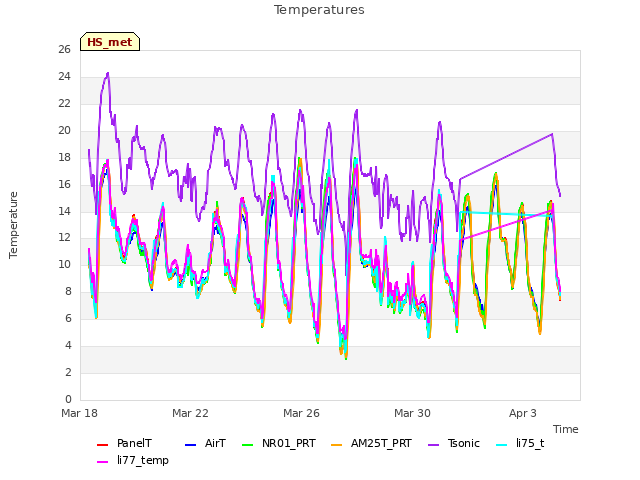Click the red PanelT legend swatch
640x480 pixels.
(102, 444)
